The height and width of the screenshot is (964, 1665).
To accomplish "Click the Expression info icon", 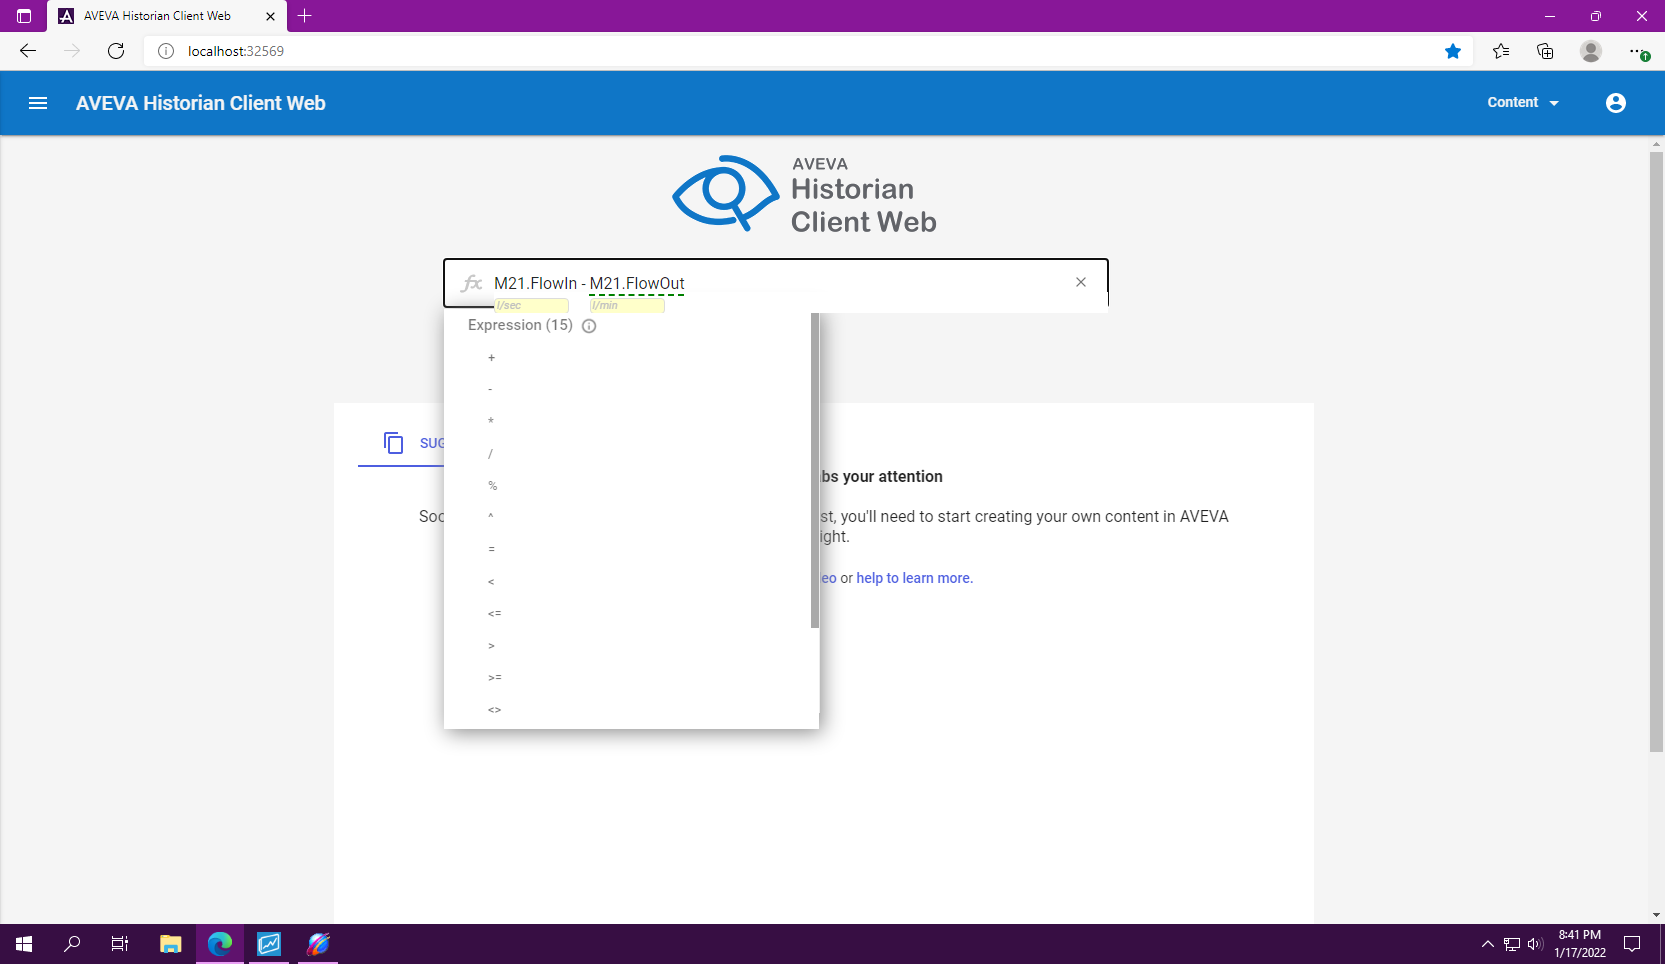I will point(589,326).
